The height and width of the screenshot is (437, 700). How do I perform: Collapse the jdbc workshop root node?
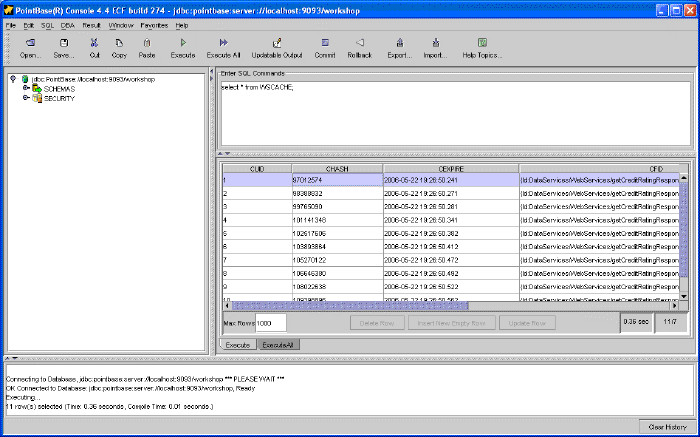point(13,79)
